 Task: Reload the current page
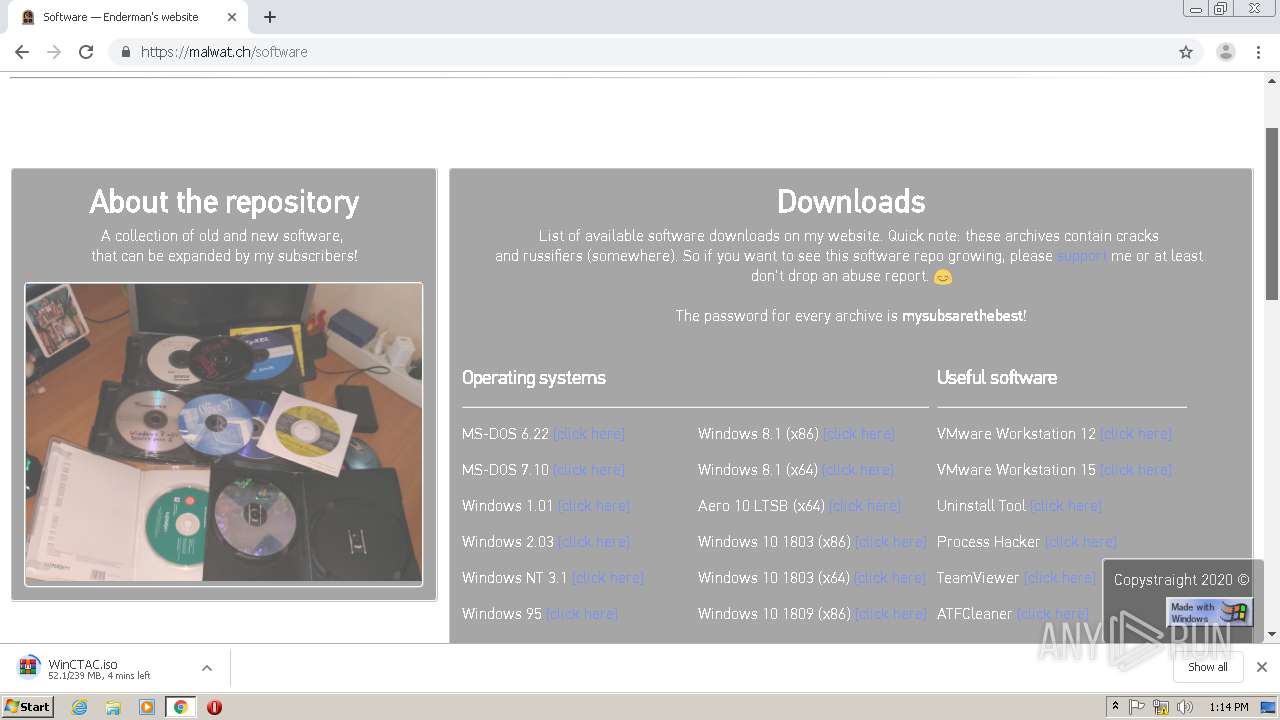(86, 52)
